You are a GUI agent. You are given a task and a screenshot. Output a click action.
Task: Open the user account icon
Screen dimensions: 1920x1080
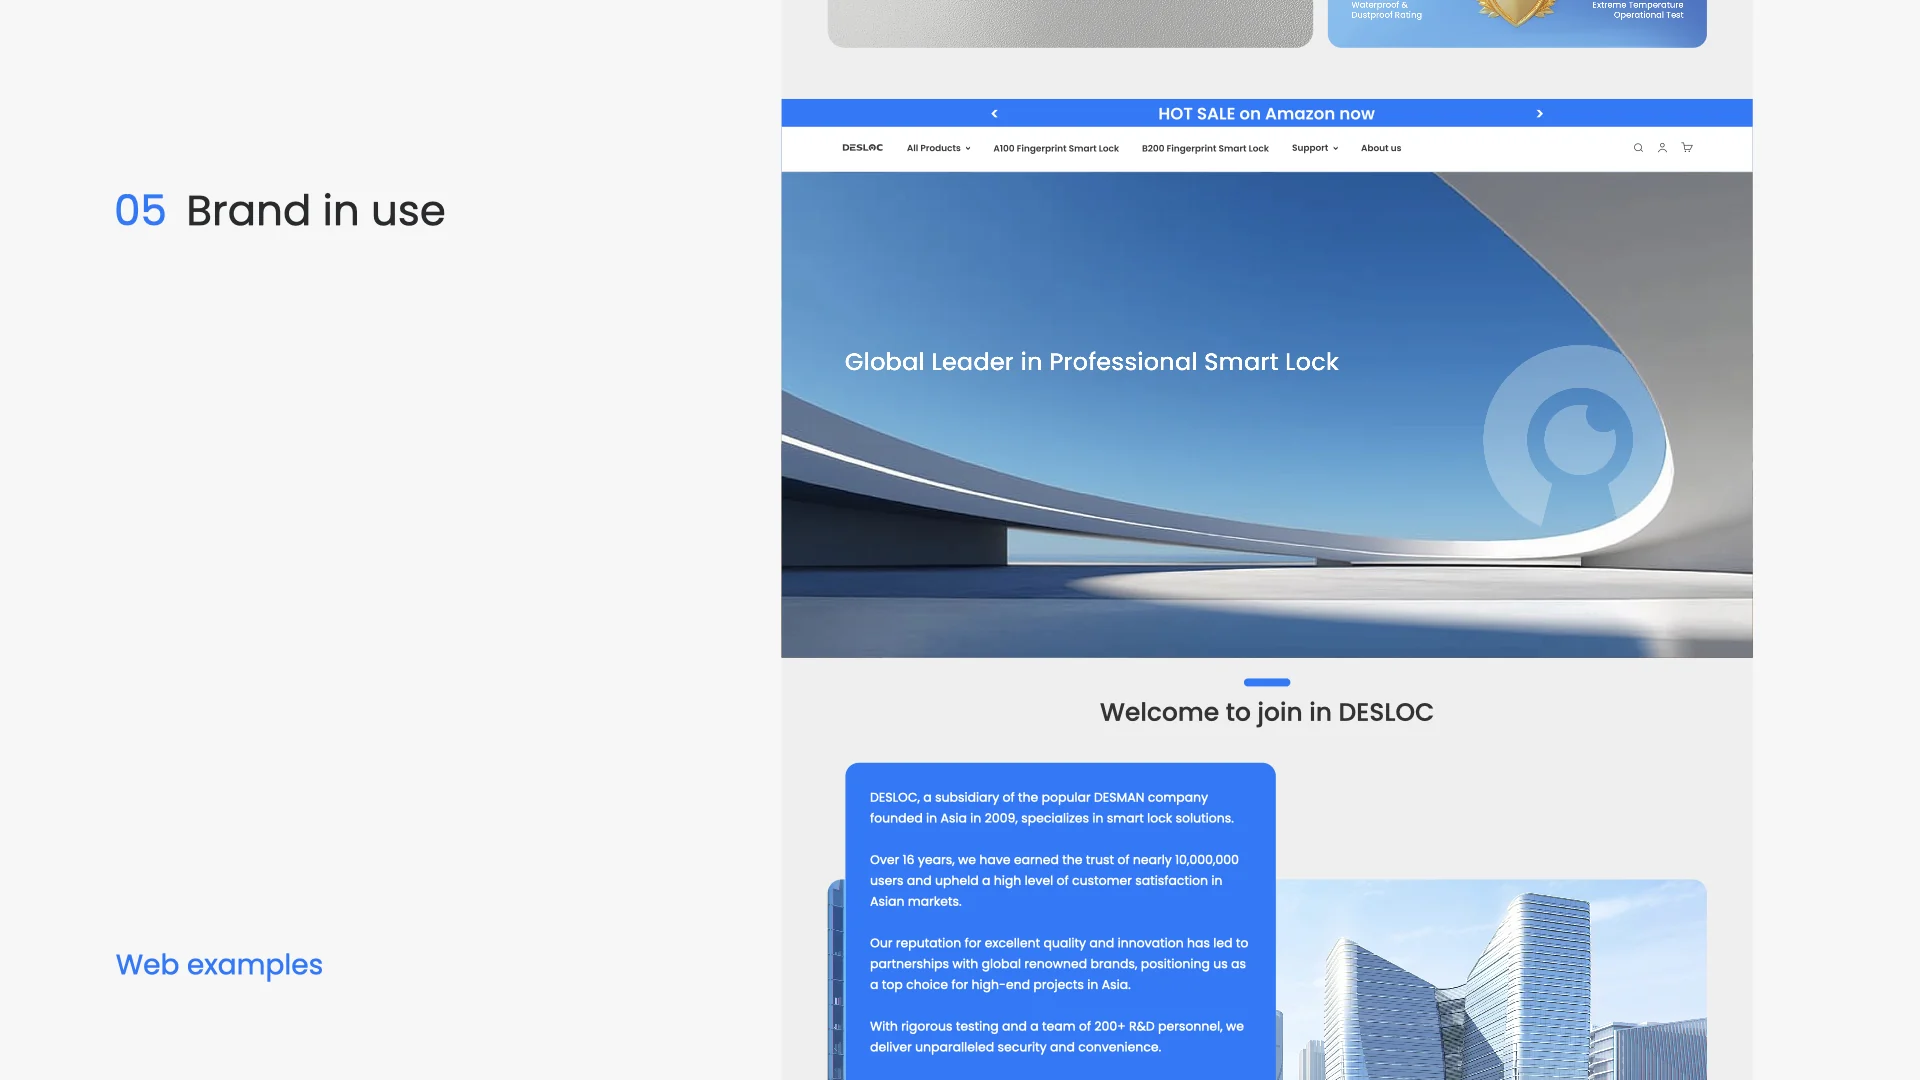click(1662, 148)
